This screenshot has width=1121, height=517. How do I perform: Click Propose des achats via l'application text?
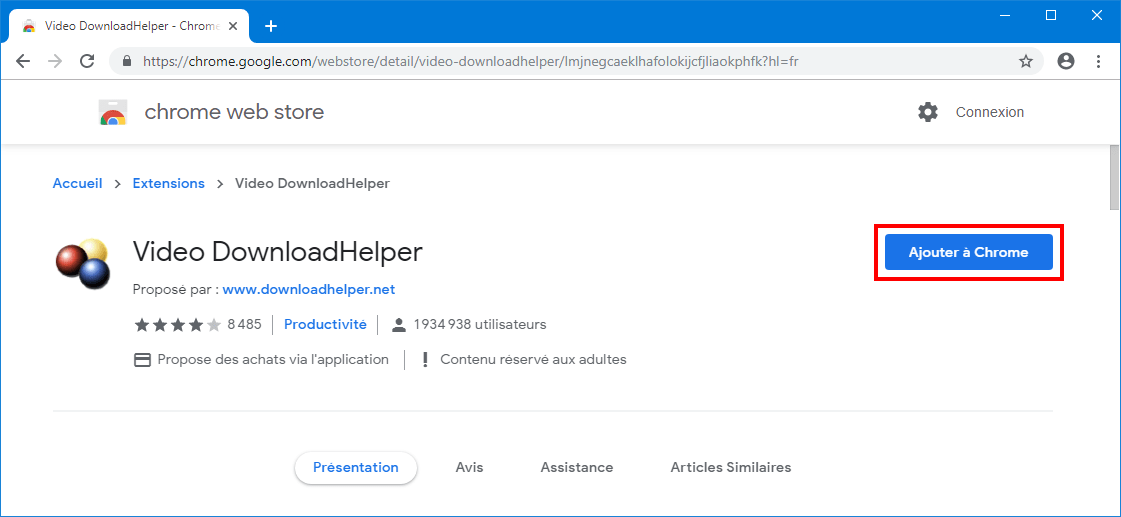point(273,360)
